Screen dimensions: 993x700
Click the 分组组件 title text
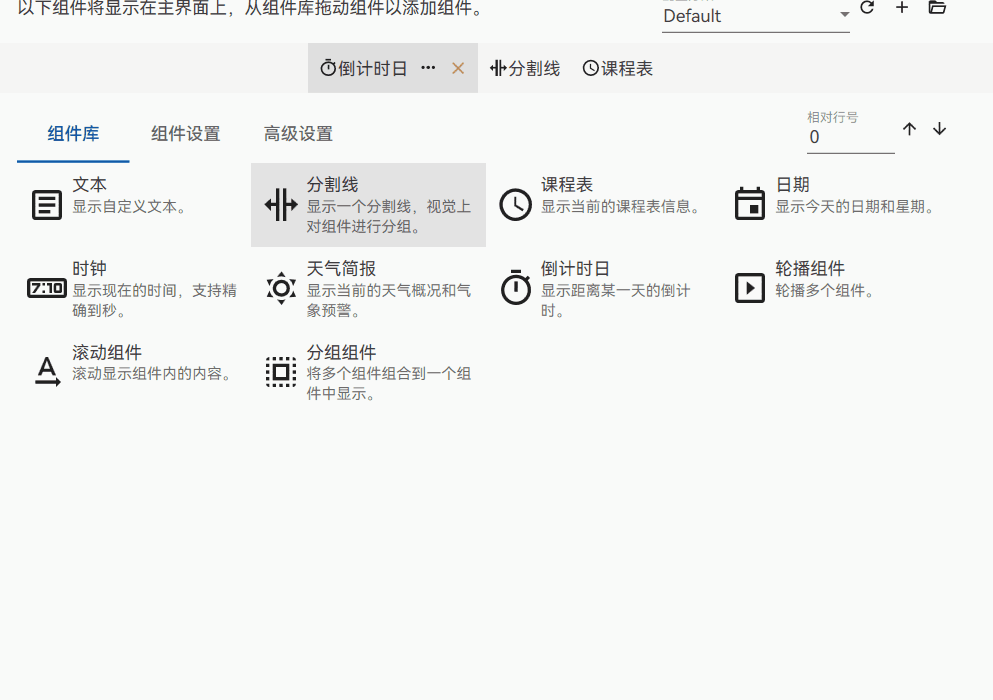click(341, 352)
